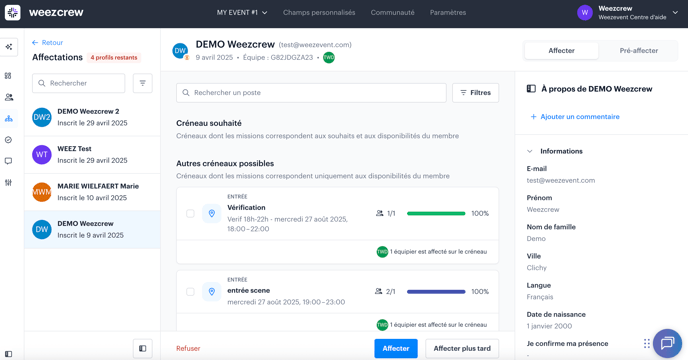
Task: Open the Filtres button
Action: click(476, 93)
